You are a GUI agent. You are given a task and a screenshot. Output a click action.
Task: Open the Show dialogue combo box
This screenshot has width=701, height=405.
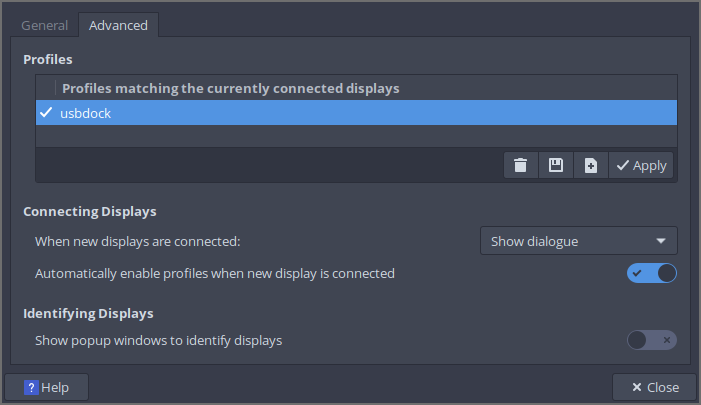click(578, 241)
